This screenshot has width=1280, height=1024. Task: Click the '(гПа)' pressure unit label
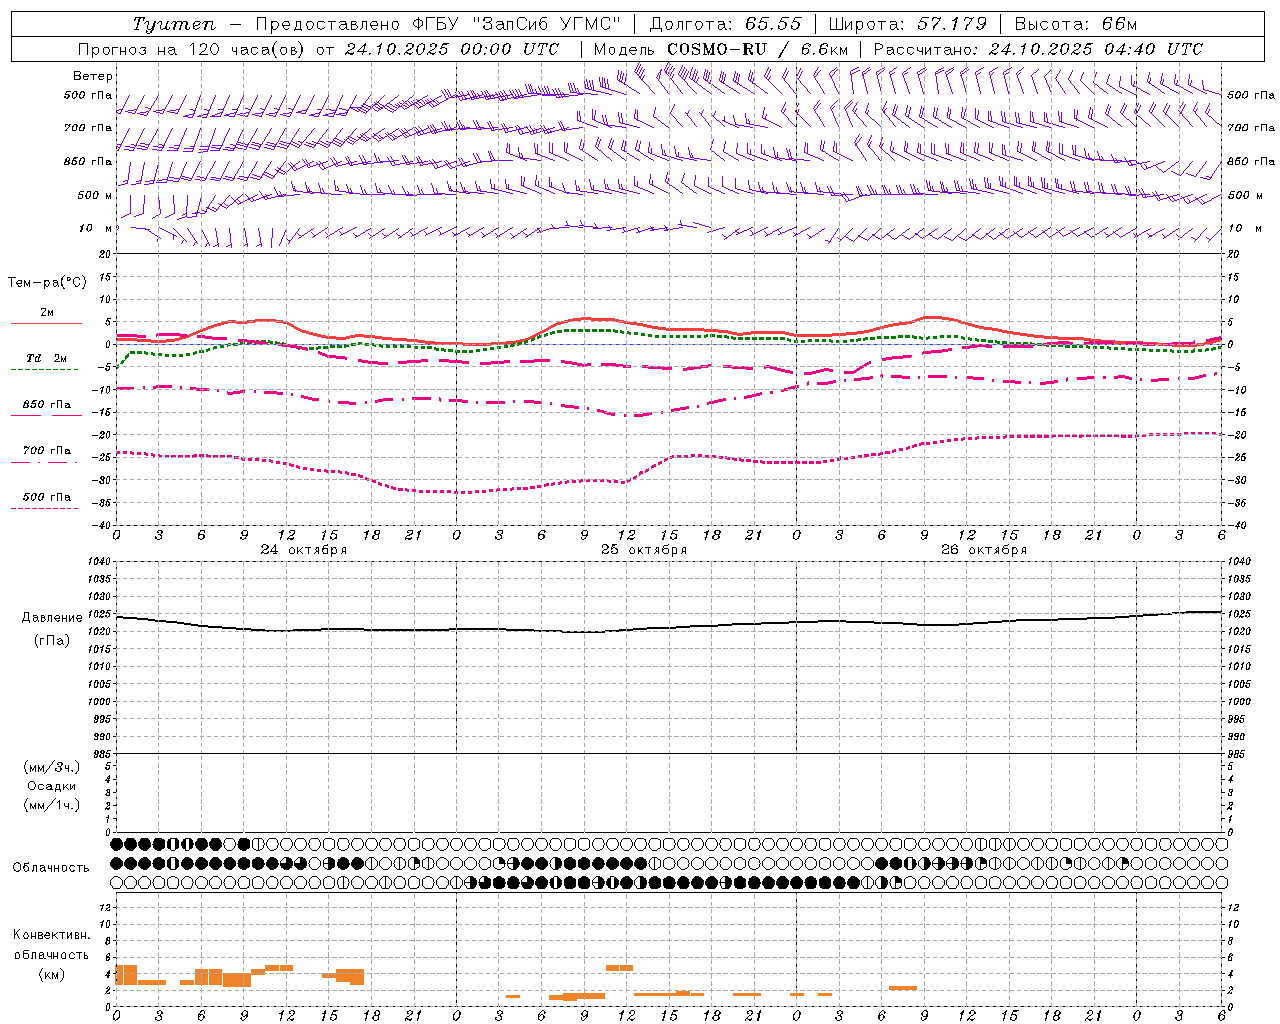click(x=52, y=640)
